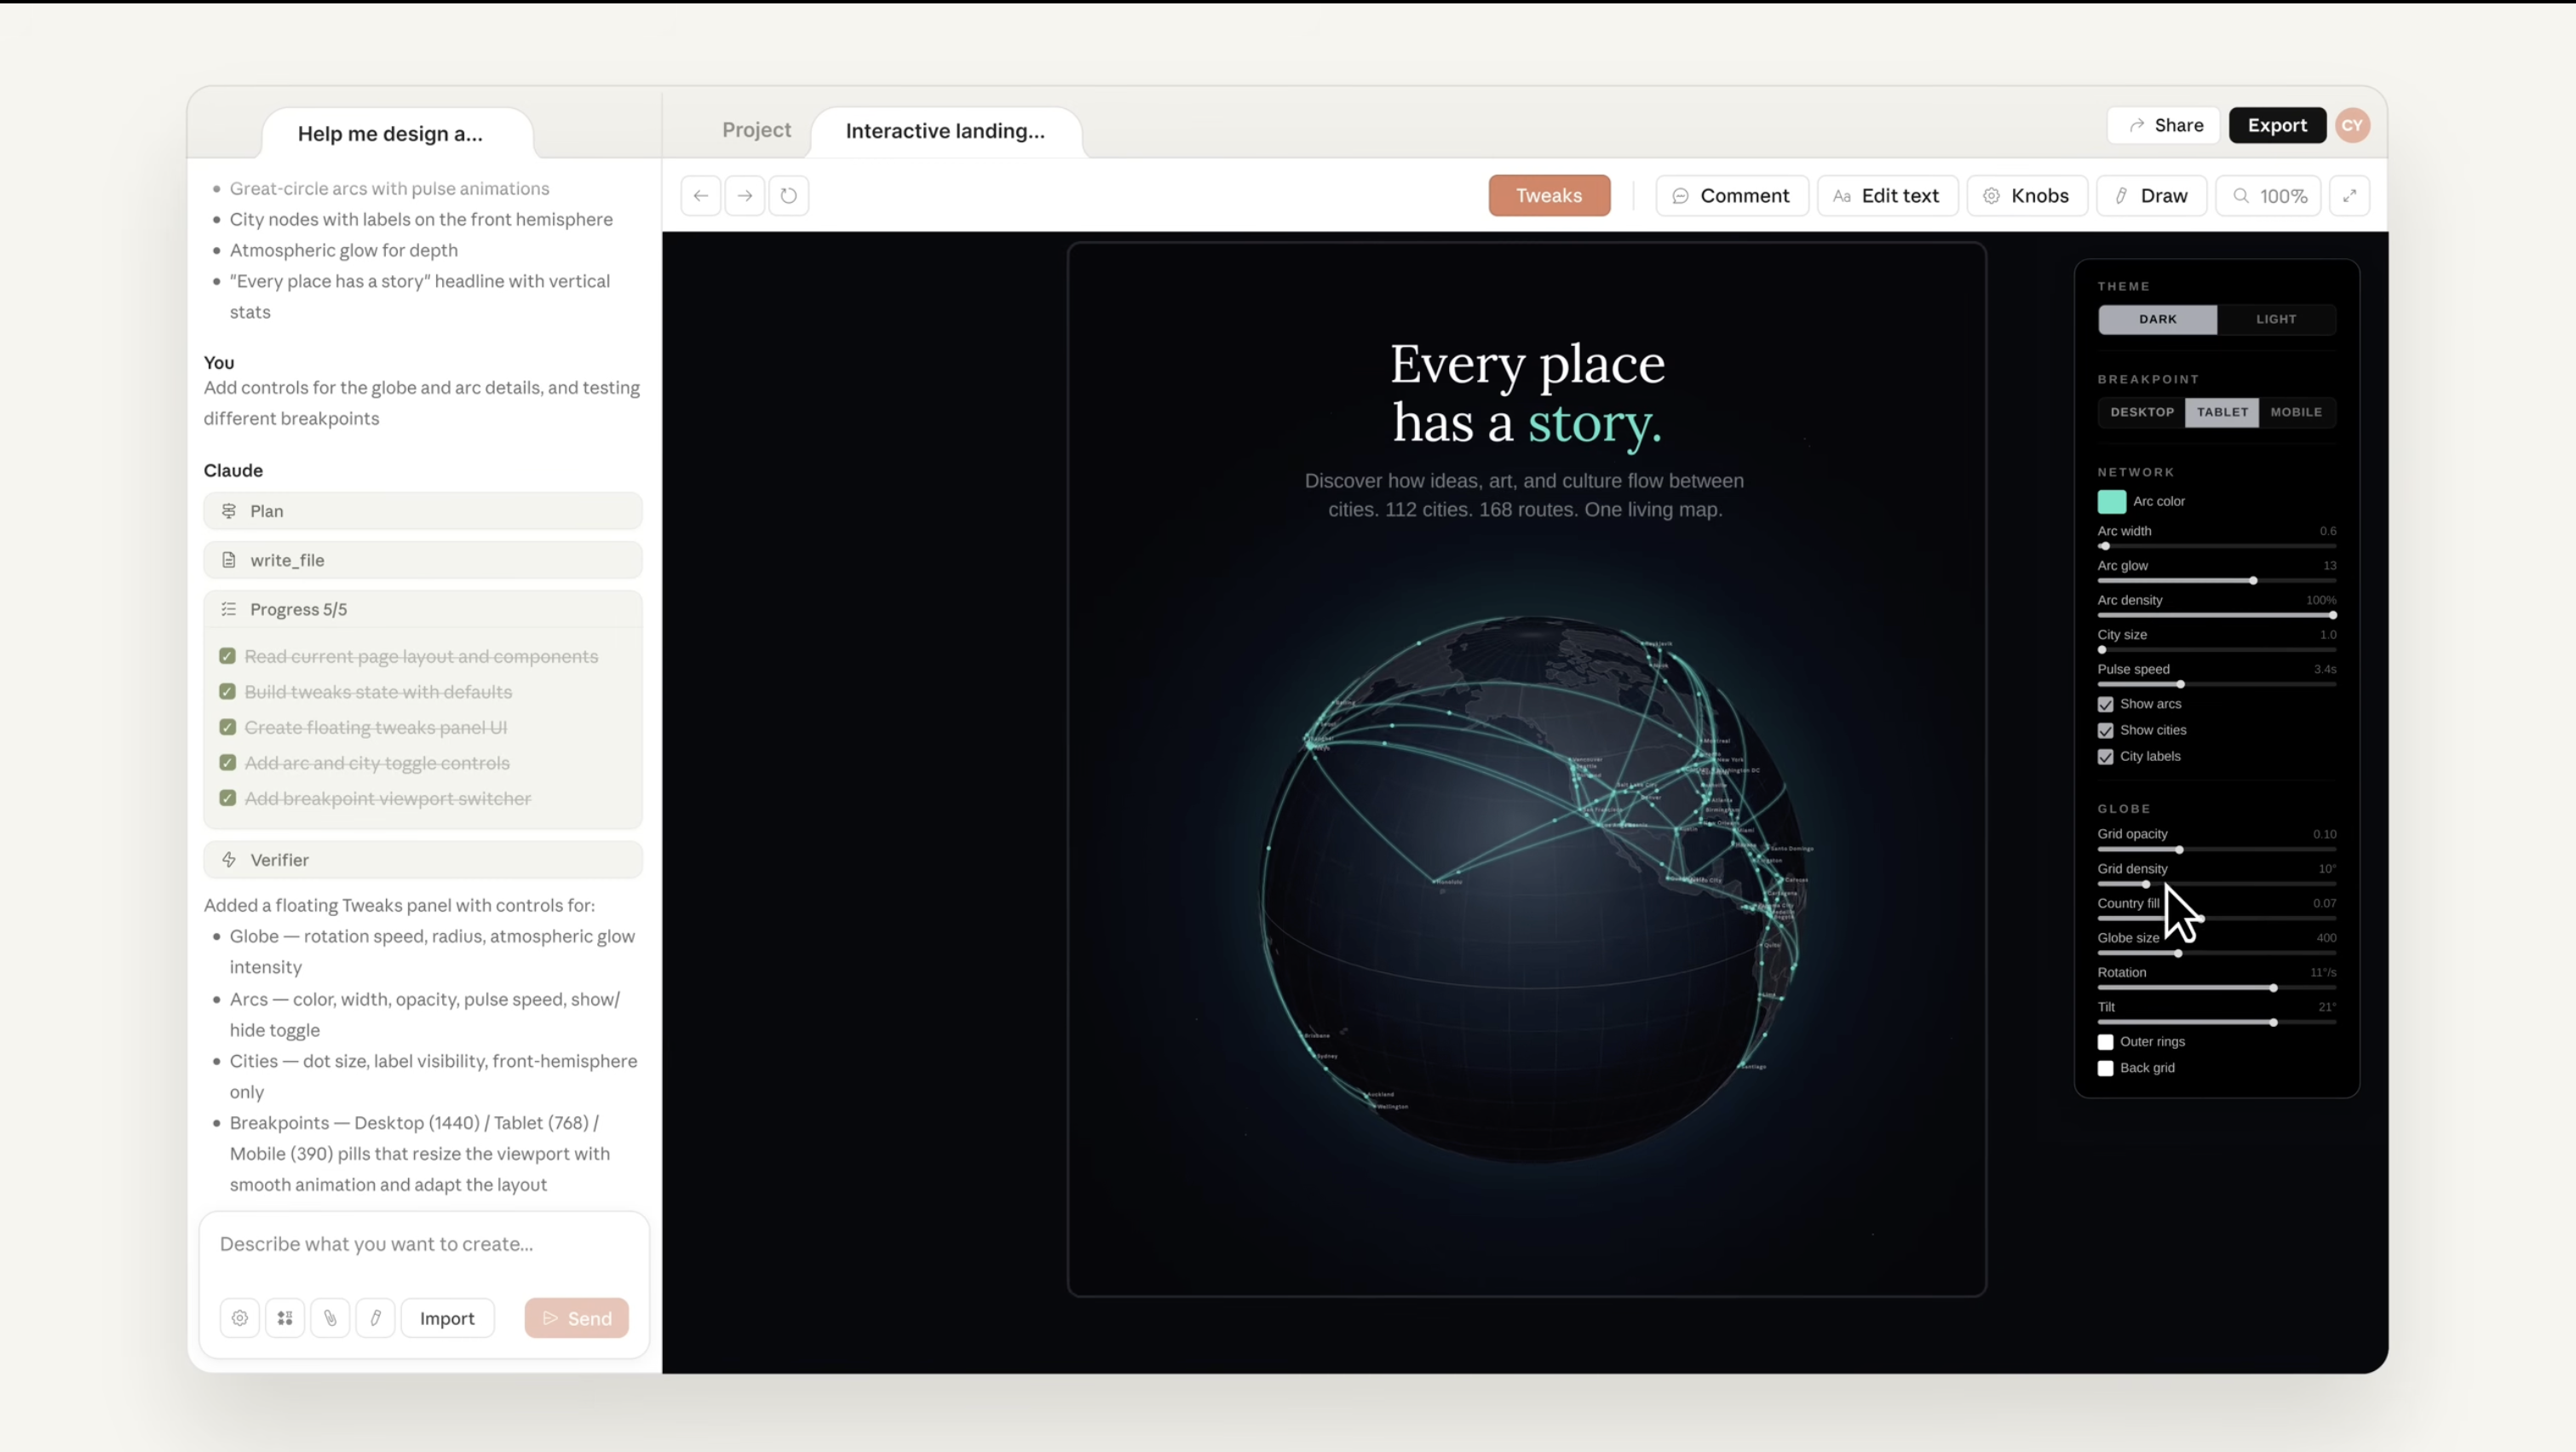Uncheck the Show arcs checkbox
Screen dimensions: 2576x1452
2106,704
